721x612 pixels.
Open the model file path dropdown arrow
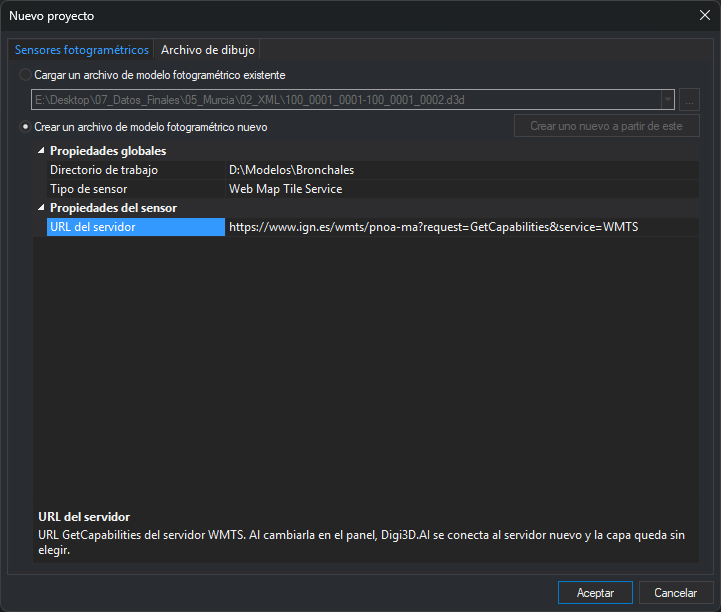pyautogui.click(x=668, y=100)
